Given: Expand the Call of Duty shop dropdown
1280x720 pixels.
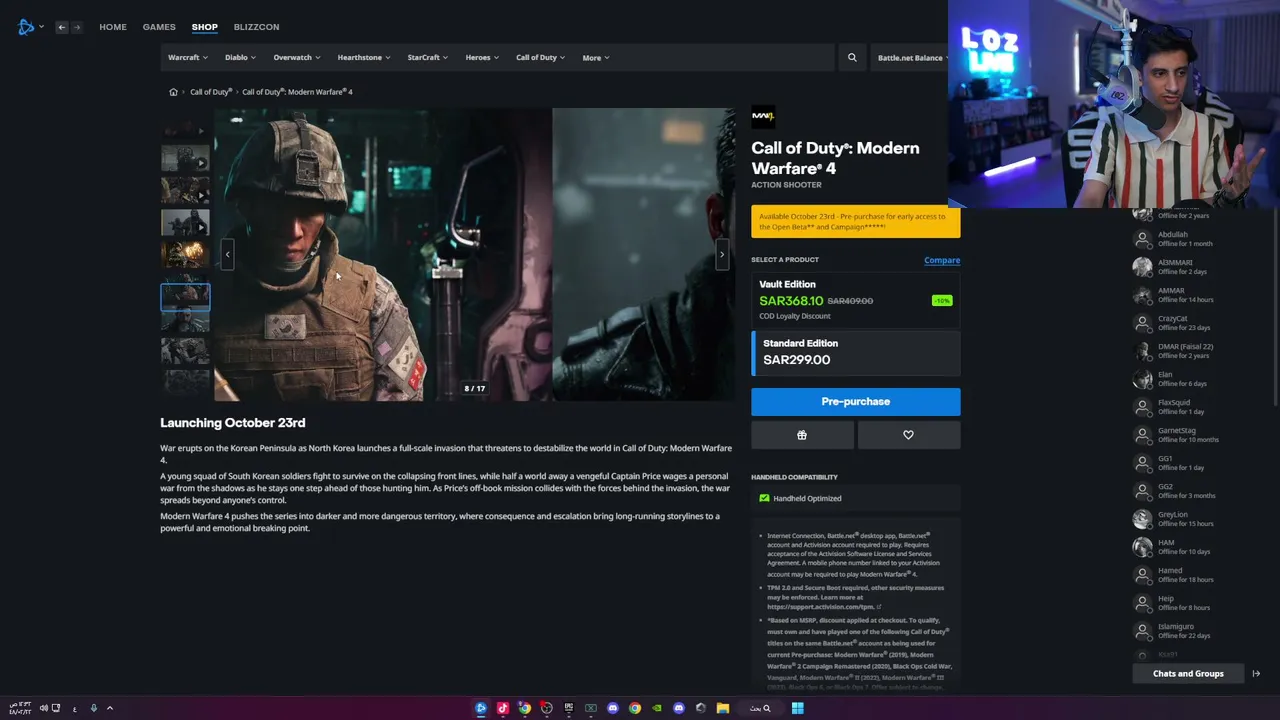Looking at the screenshot, I should tap(540, 58).
